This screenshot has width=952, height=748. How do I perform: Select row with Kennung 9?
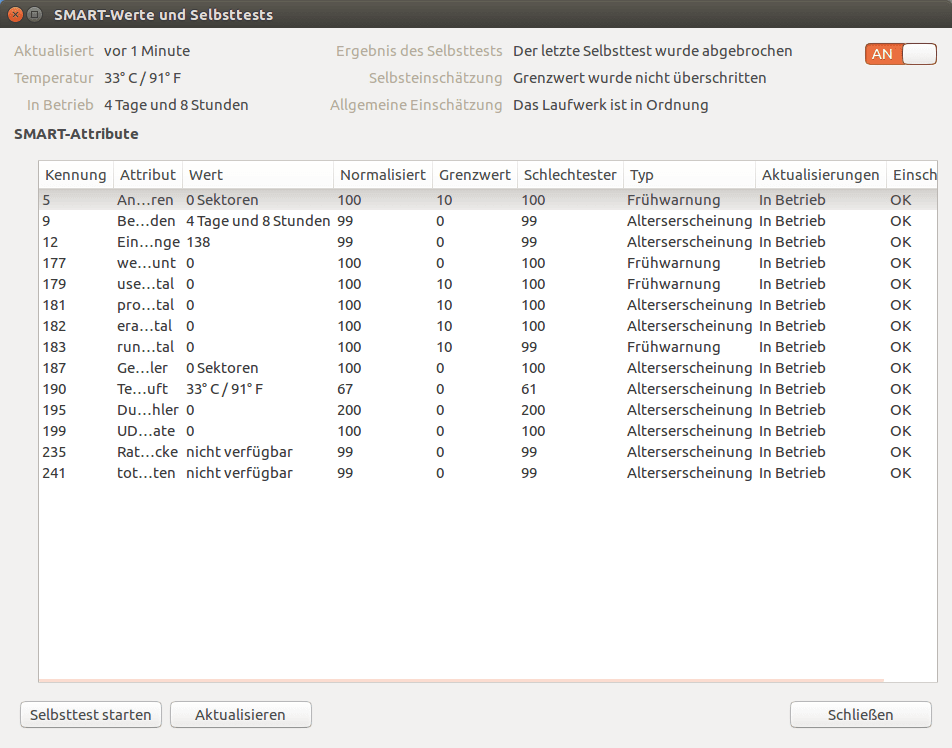(488, 221)
